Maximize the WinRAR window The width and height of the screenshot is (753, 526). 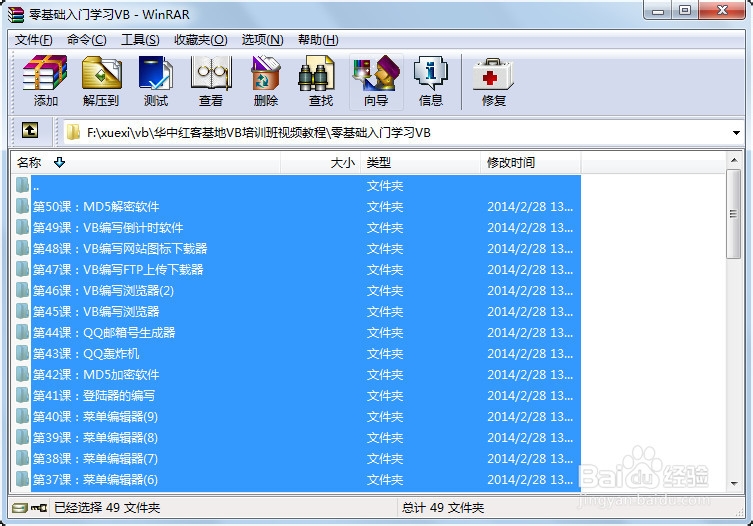[685, 11]
